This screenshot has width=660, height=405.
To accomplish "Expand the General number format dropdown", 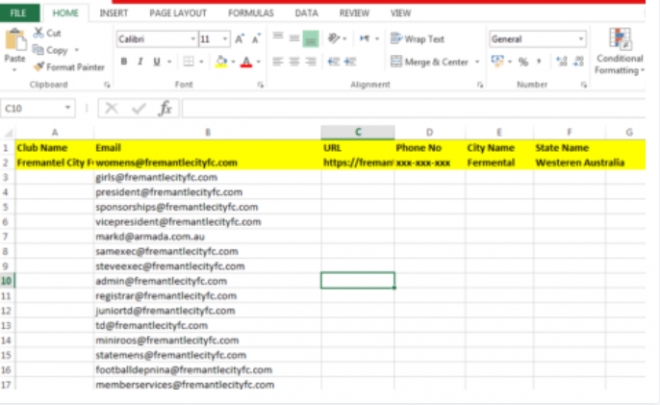I will coord(581,39).
